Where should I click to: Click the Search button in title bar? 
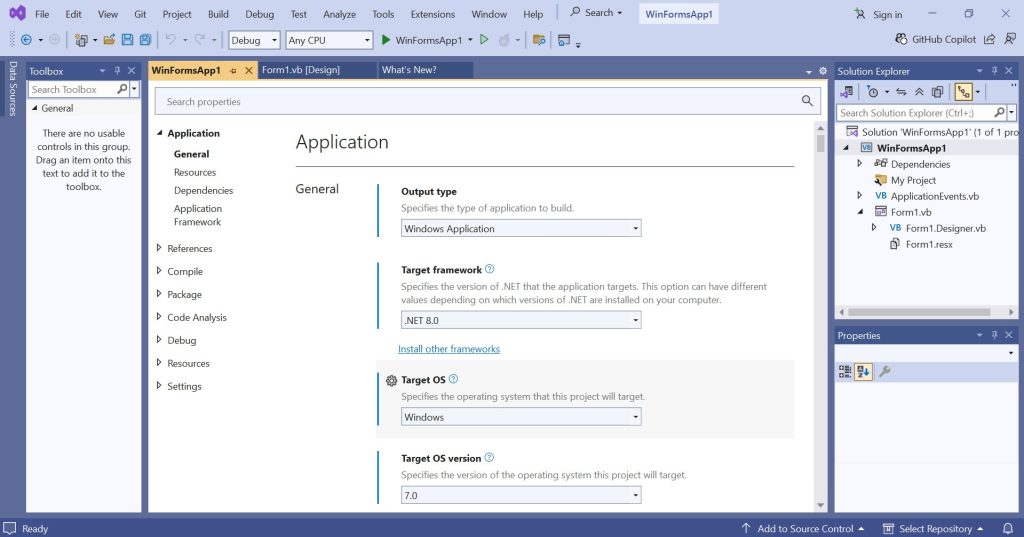coord(595,12)
